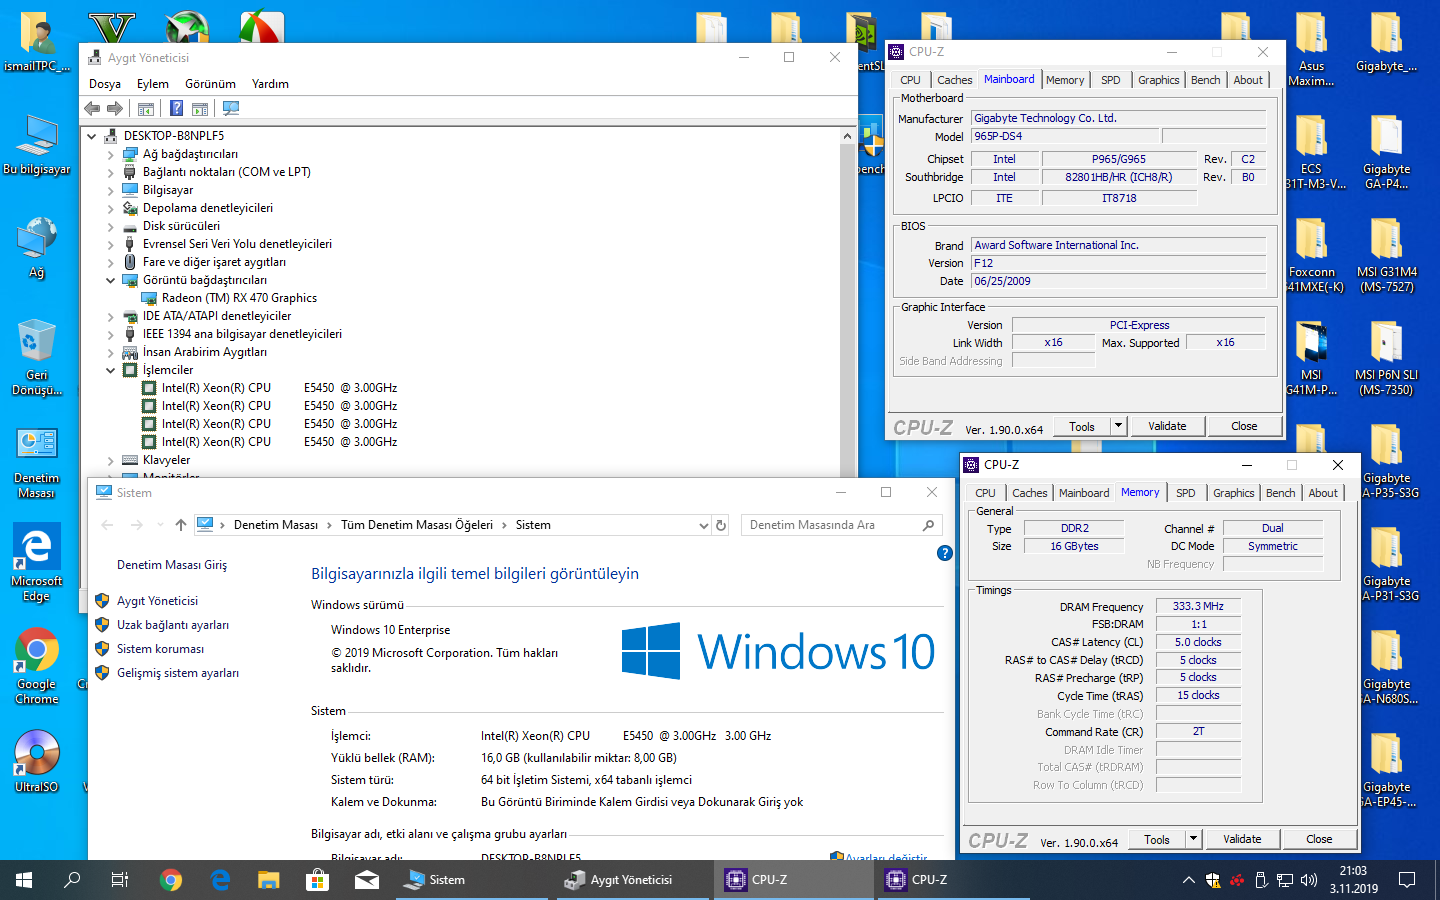Image resolution: width=1440 pixels, height=900 pixels.
Task: Click forward arrow in Aygıt Yöneticisi toolbar
Action: (x=115, y=108)
